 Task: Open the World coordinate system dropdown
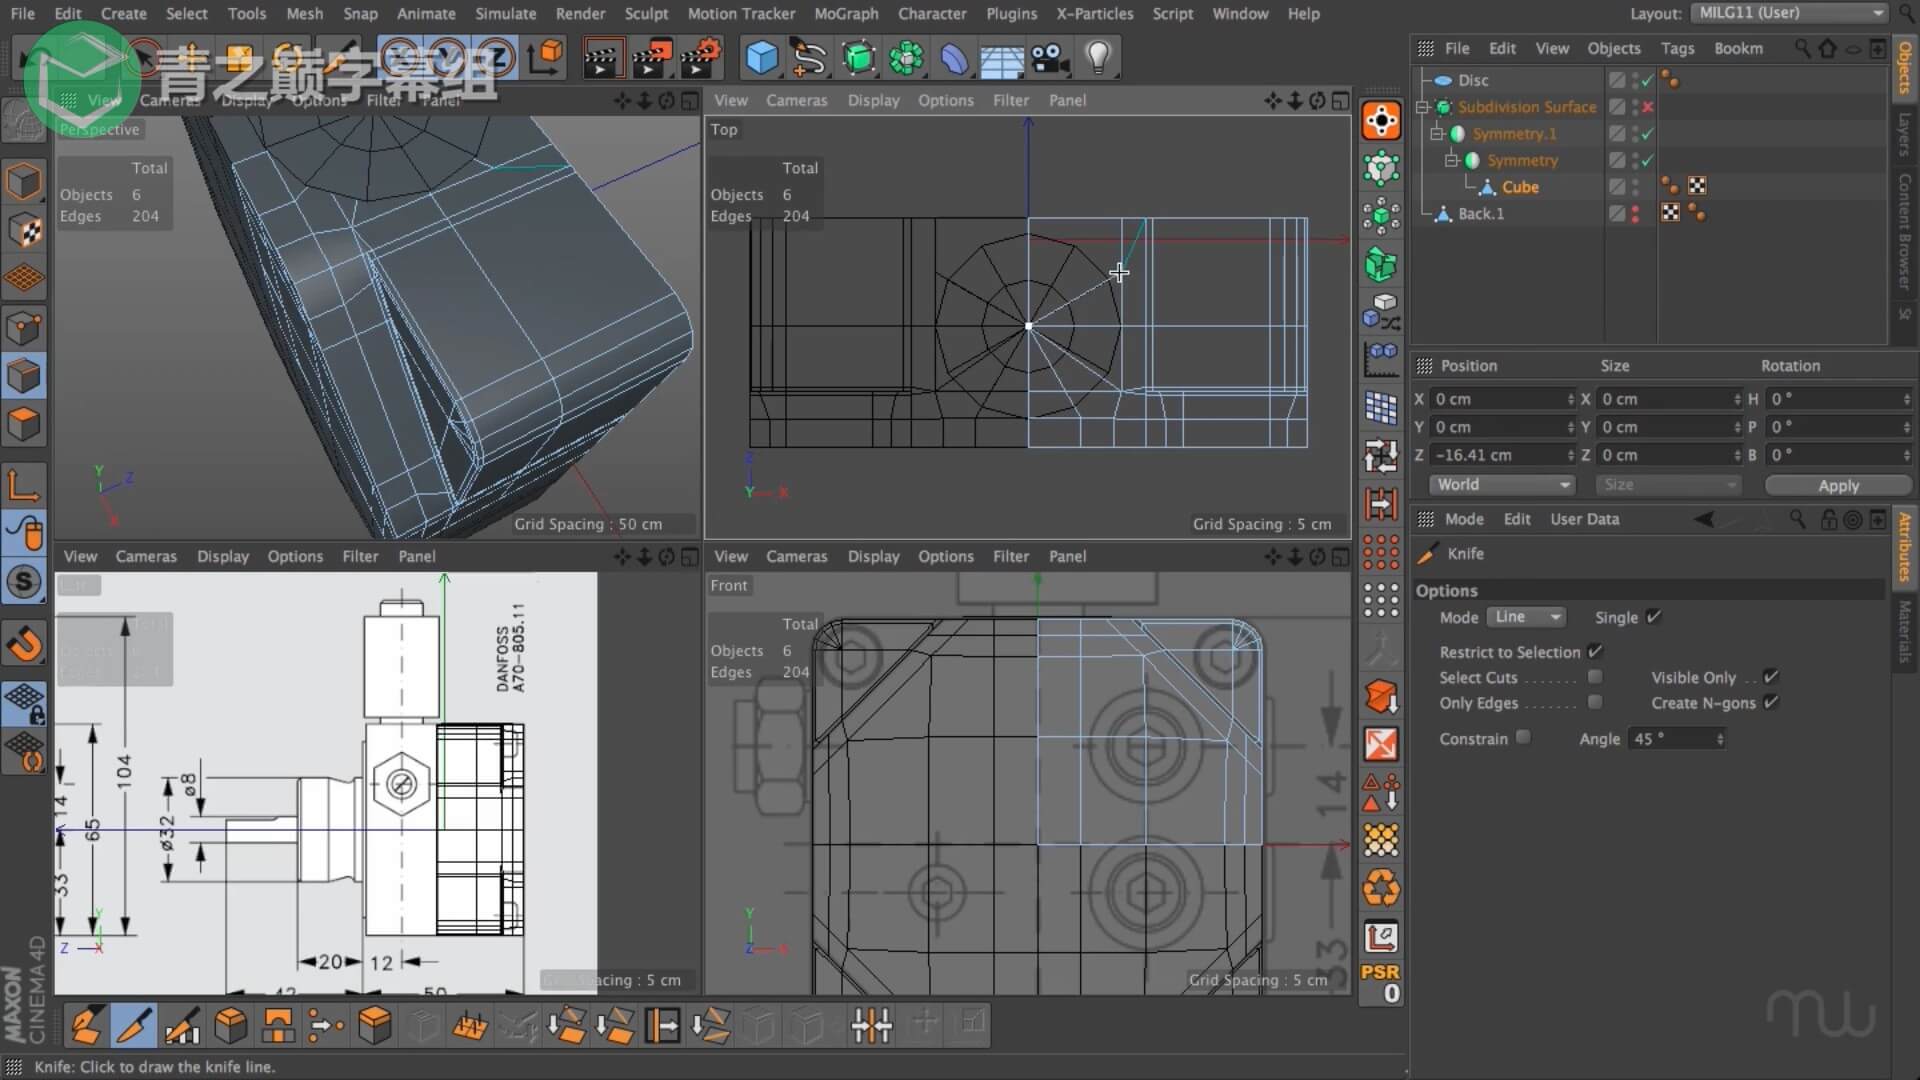pos(1502,485)
